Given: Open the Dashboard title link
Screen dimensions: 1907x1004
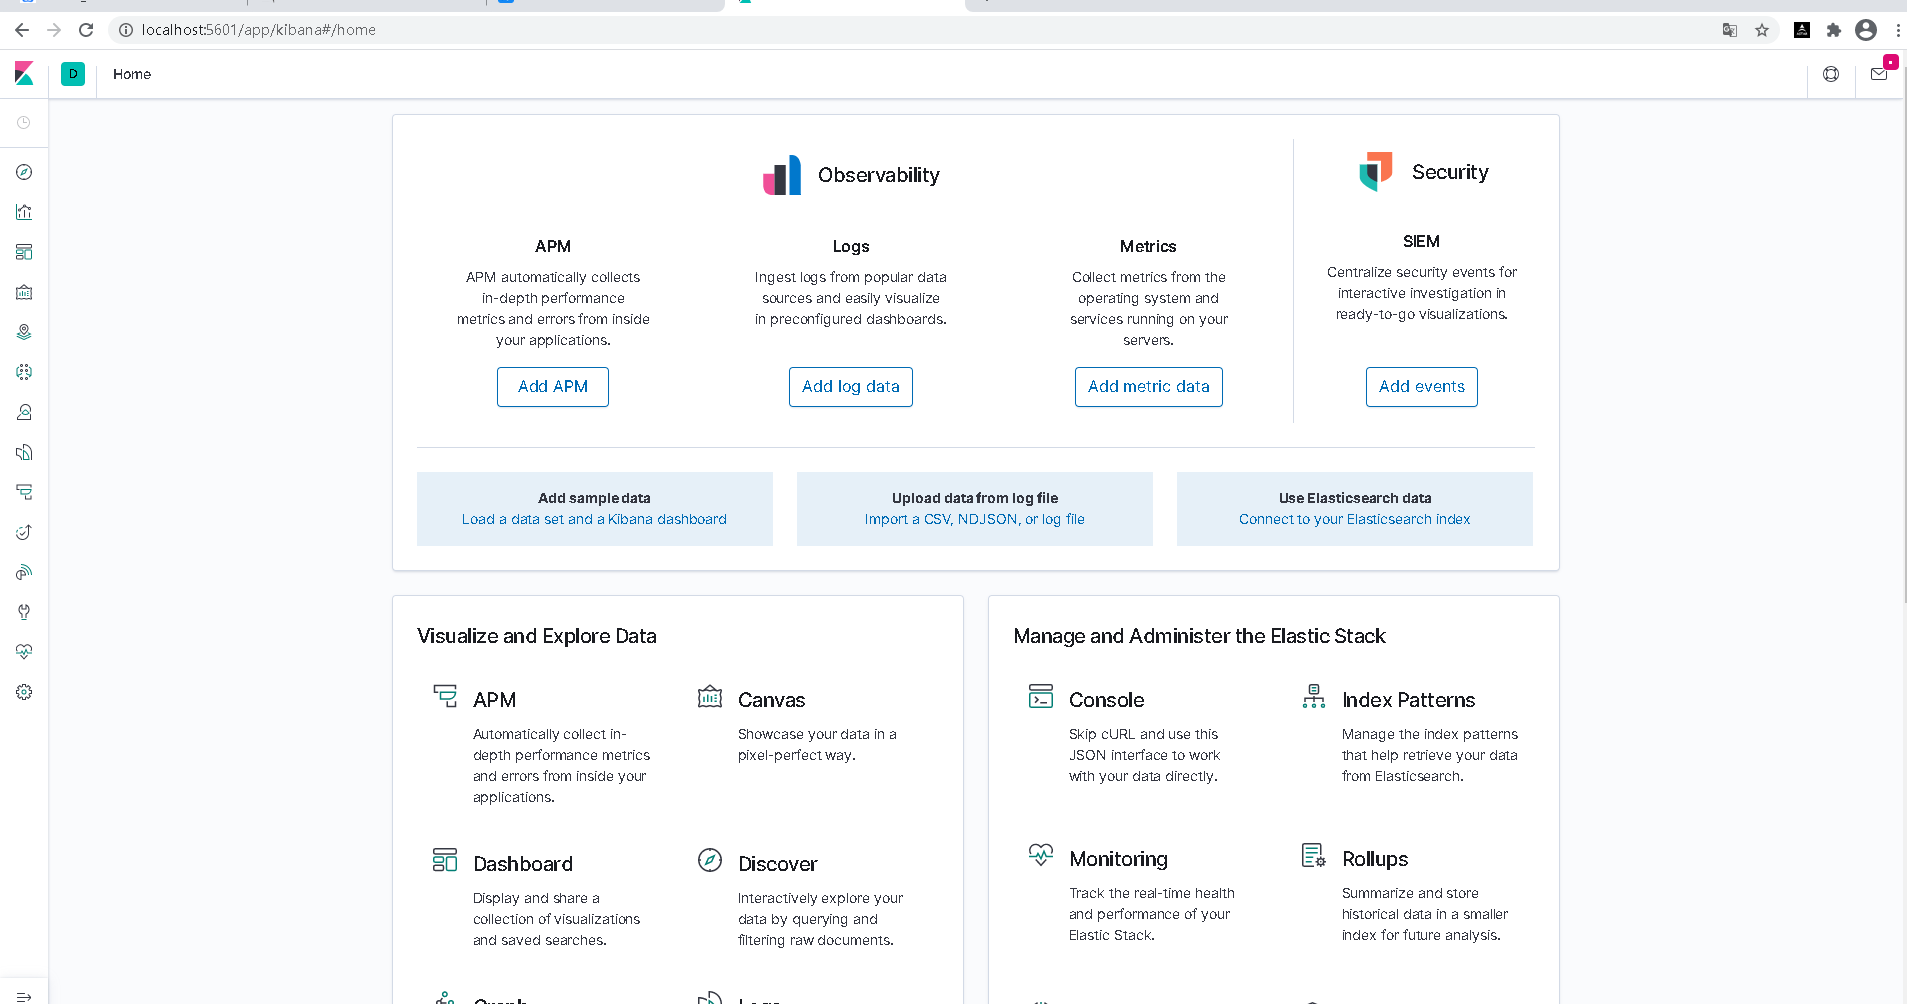Looking at the screenshot, I should [x=523, y=864].
